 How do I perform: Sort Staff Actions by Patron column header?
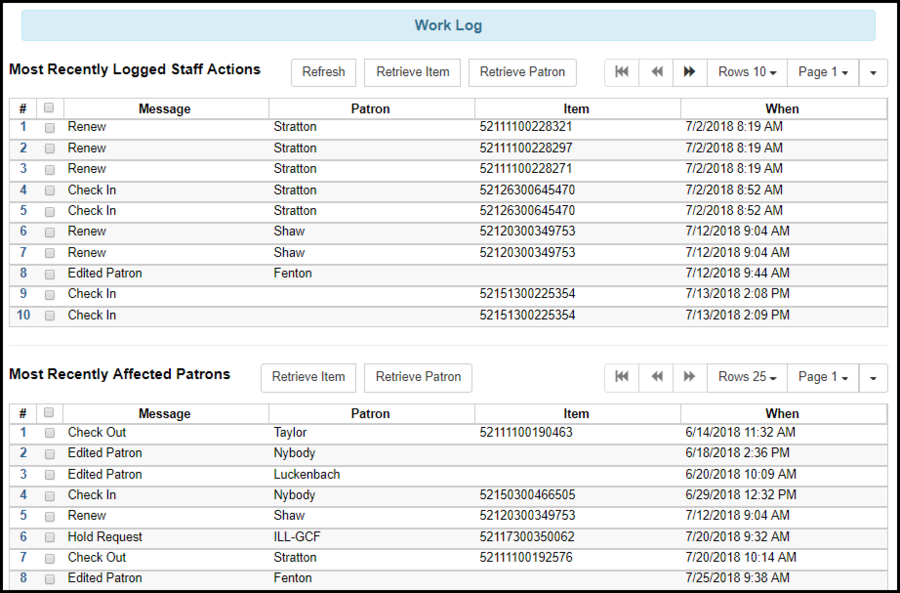click(371, 108)
